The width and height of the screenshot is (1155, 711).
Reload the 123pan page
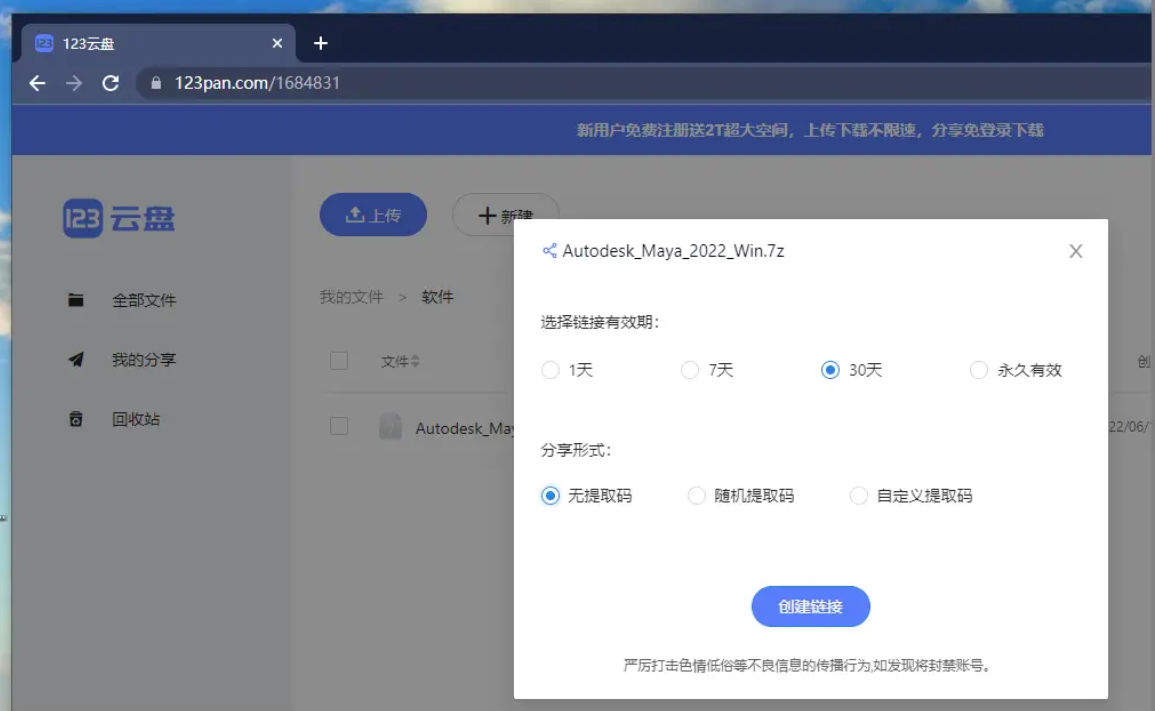(110, 83)
